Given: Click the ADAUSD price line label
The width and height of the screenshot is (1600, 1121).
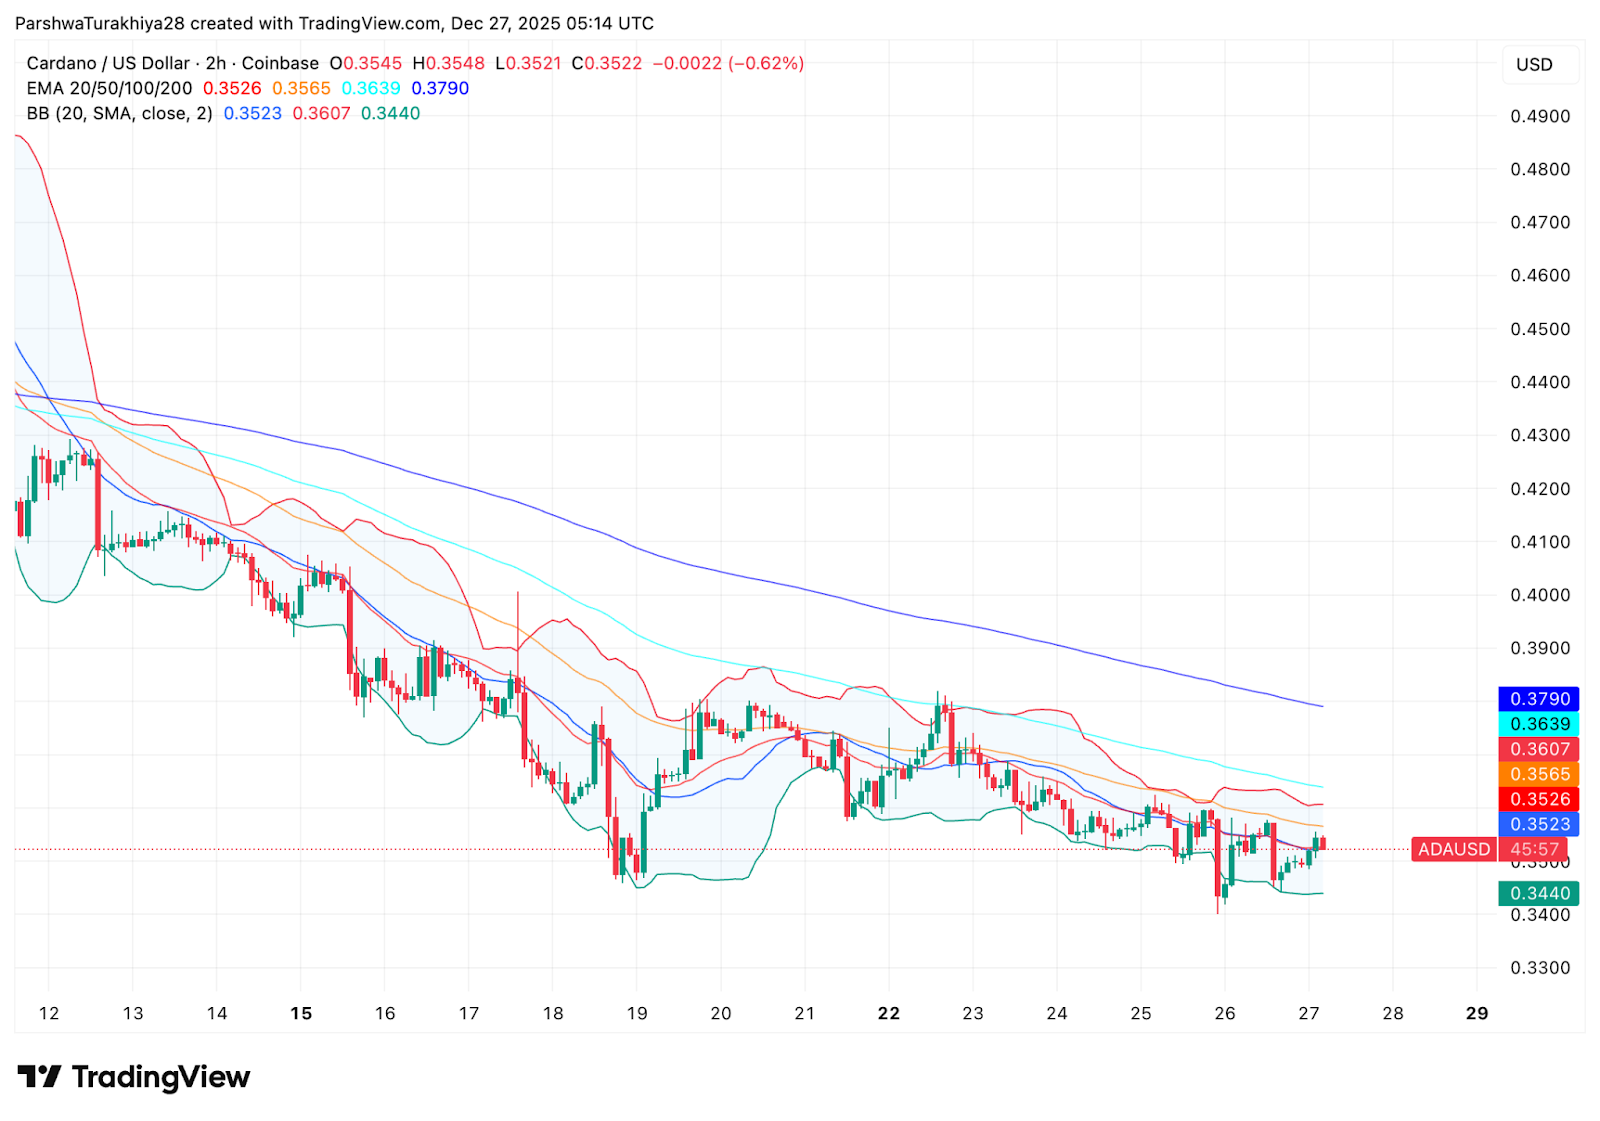Looking at the screenshot, I should [1453, 849].
